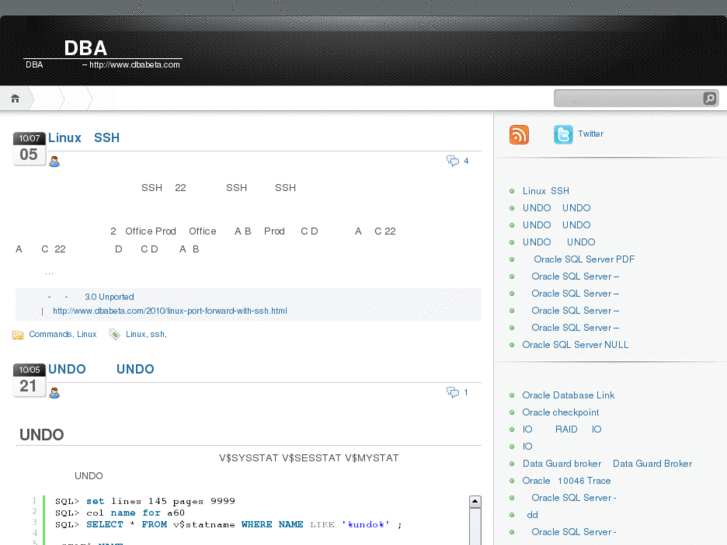
Task: Click the UNDO section heading
Action: coord(42,435)
